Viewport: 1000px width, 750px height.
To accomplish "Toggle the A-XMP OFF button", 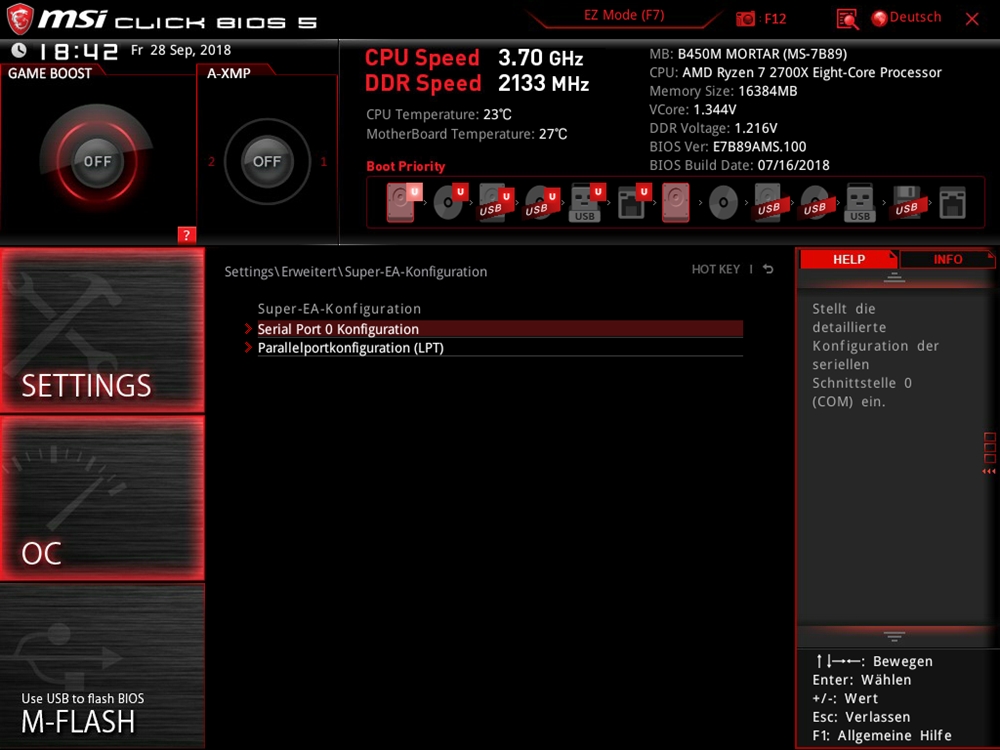I will tap(267, 161).
